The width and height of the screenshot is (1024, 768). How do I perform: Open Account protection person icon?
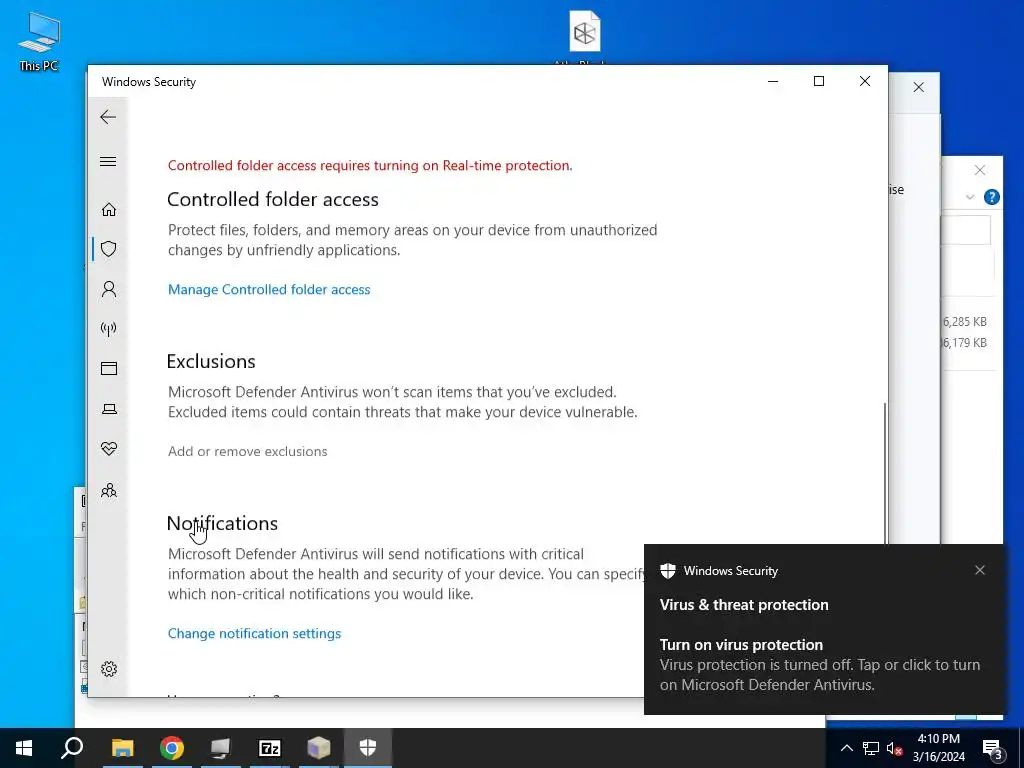[108, 289]
